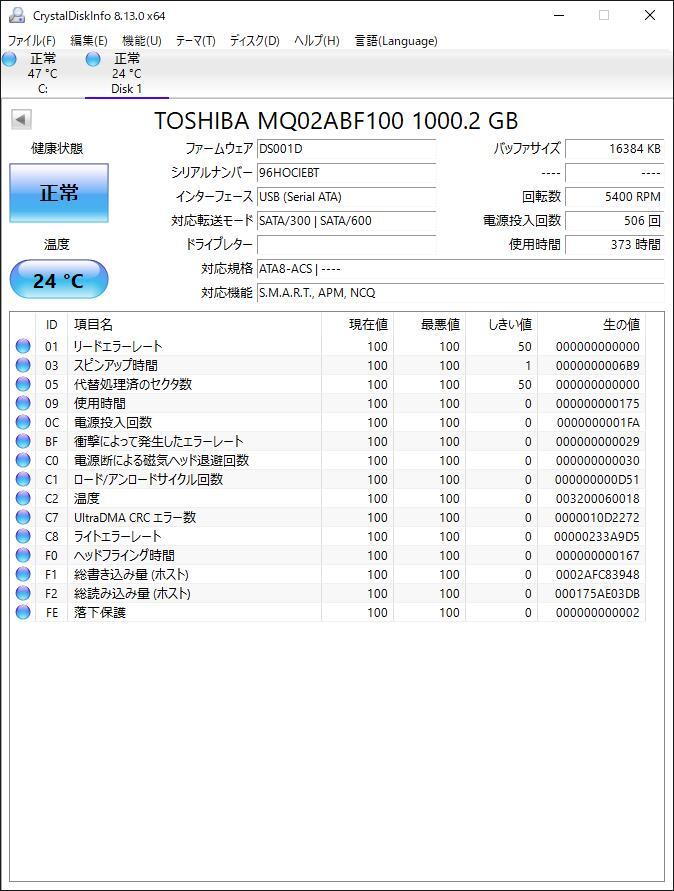Viewport: 674px width, 891px height.
Task: Click the status icon for 落下保護
Action: [23, 613]
